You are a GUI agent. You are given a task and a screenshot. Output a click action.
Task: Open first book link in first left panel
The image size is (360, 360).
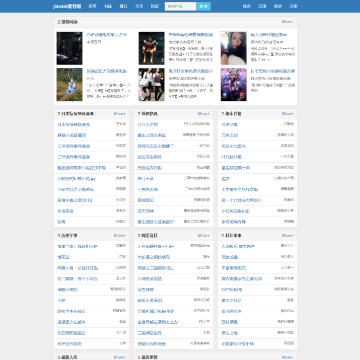click(74, 125)
